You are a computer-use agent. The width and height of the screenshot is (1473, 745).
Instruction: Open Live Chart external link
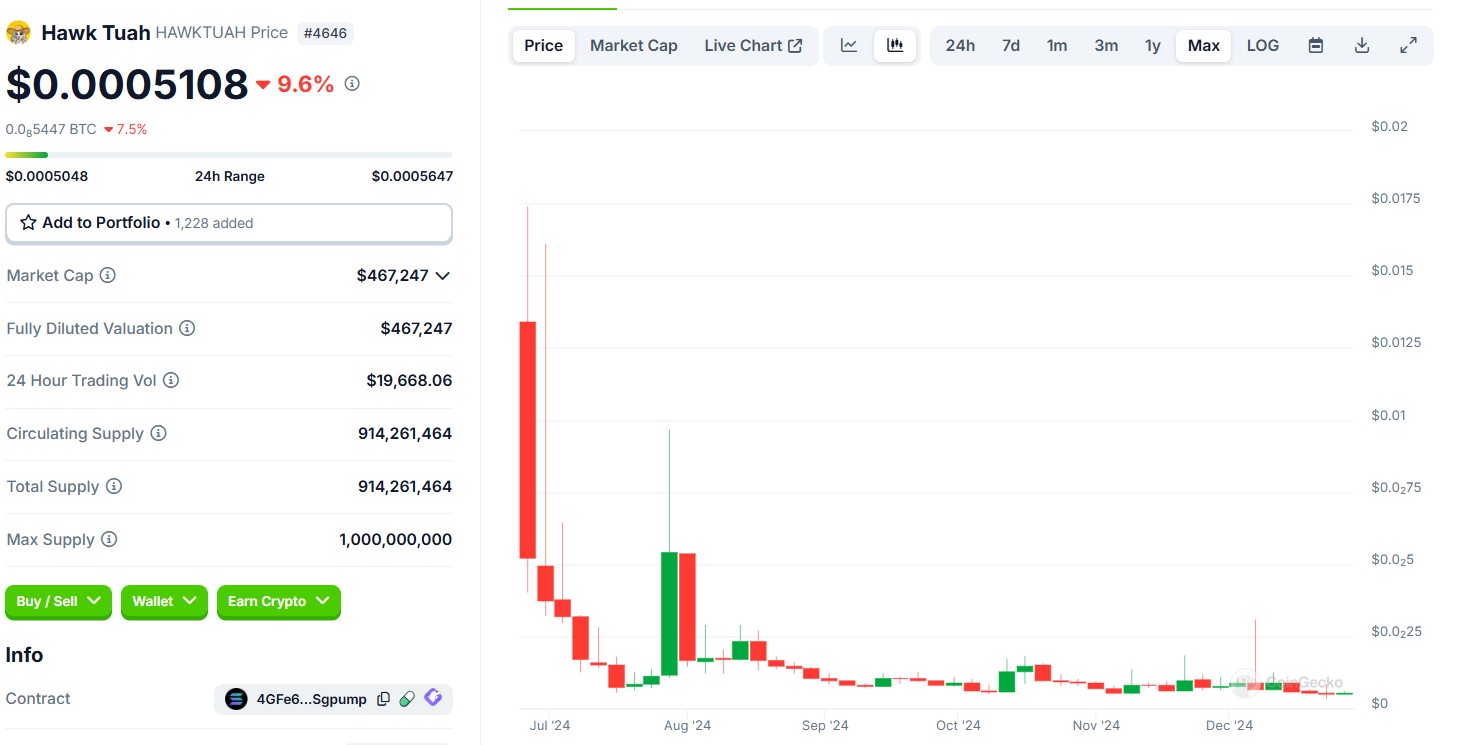(x=753, y=45)
